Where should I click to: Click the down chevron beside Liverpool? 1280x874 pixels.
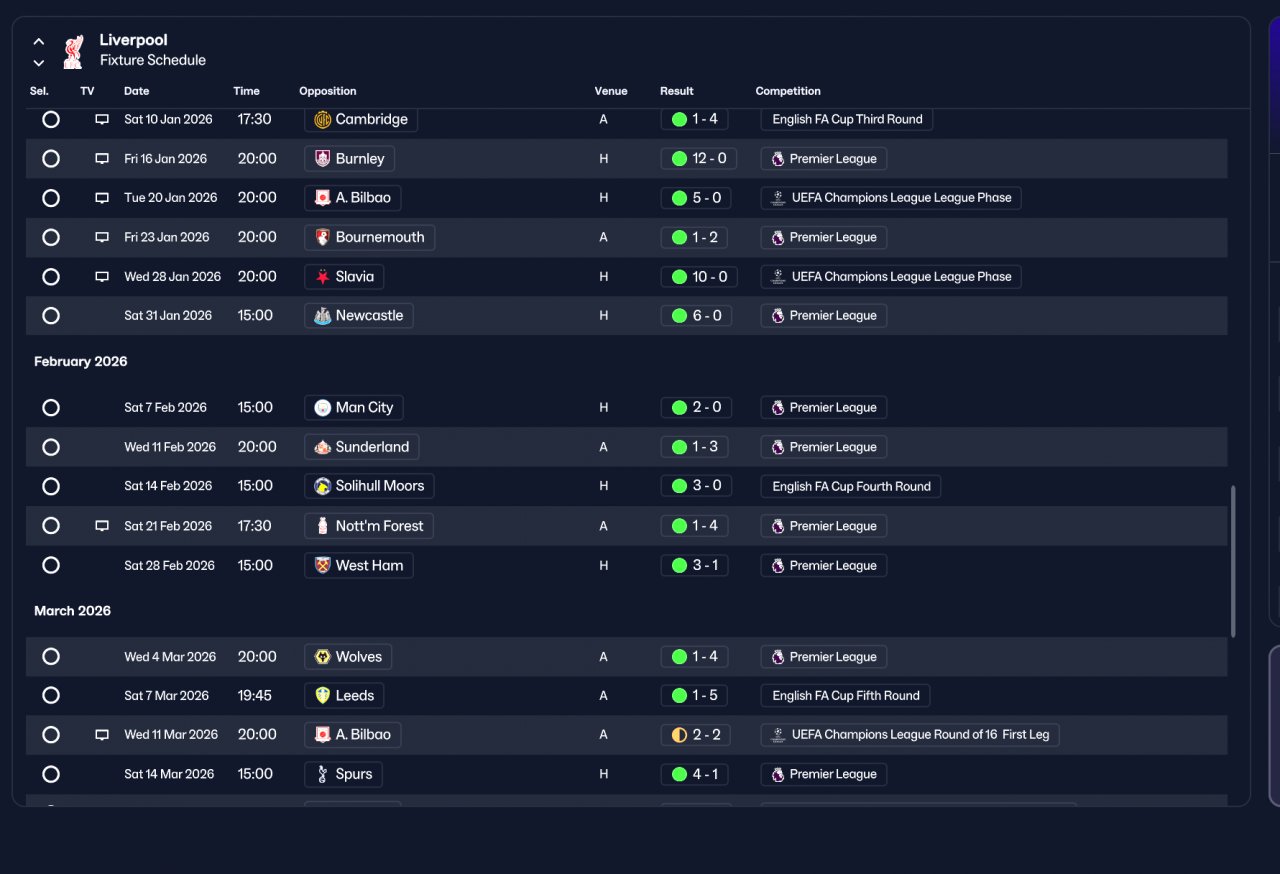click(x=39, y=63)
